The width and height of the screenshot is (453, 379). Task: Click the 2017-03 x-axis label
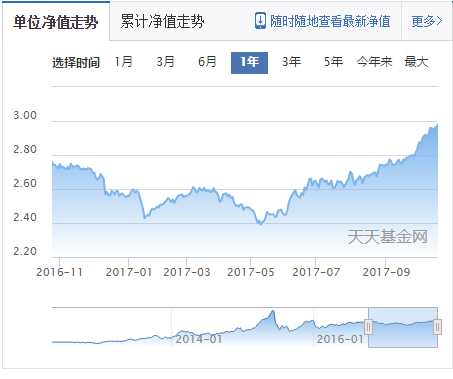(x=187, y=272)
